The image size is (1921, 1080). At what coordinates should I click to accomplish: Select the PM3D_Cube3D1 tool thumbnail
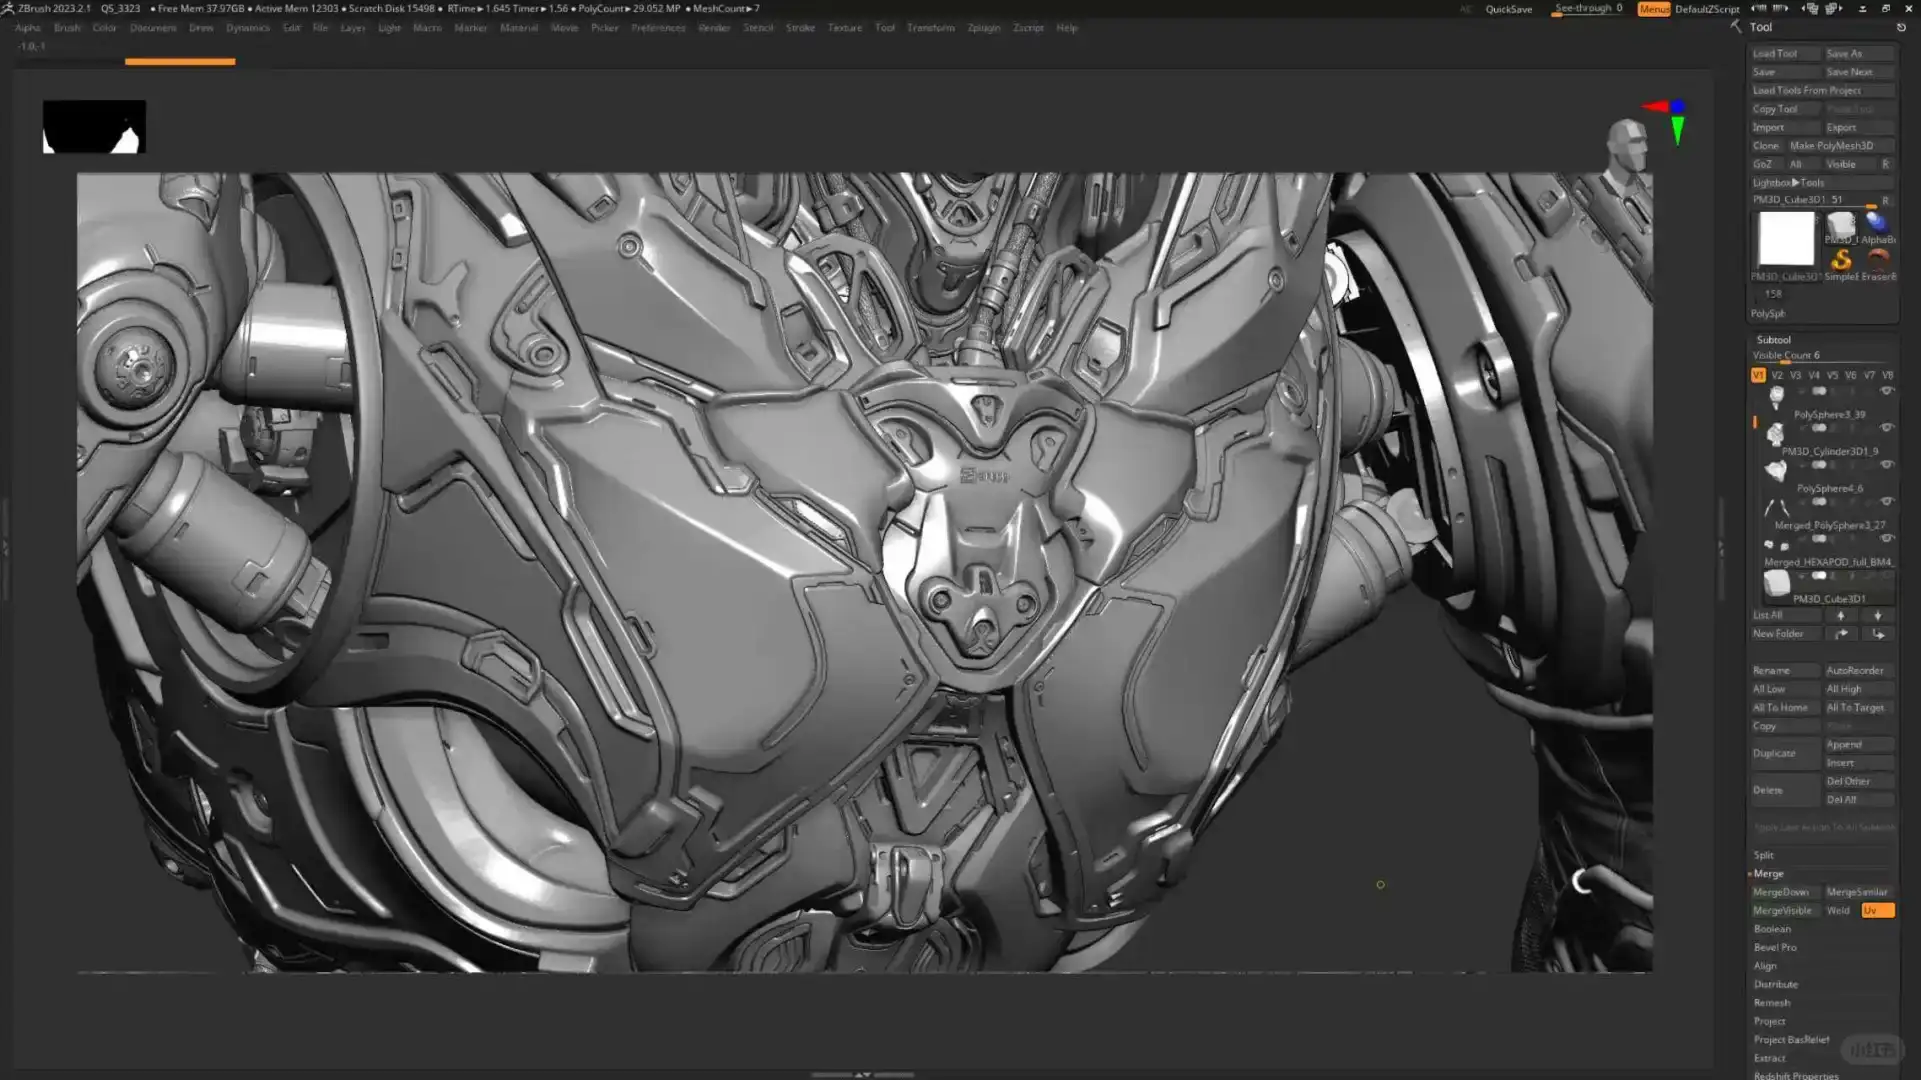[x=1788, y=238]
